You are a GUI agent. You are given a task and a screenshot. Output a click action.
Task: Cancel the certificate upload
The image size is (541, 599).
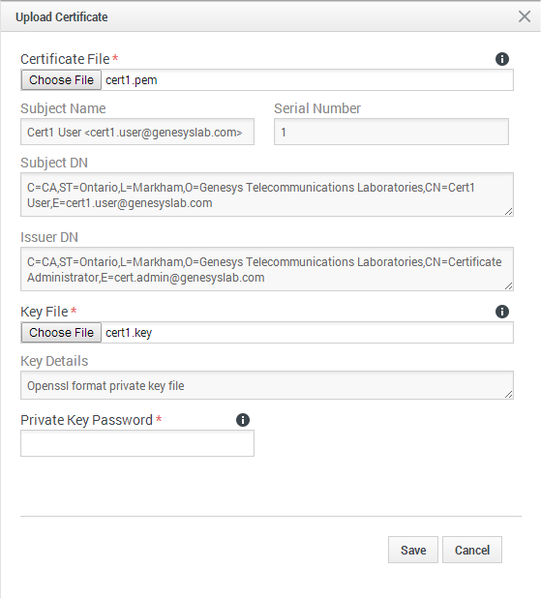(x=472, y=550)
